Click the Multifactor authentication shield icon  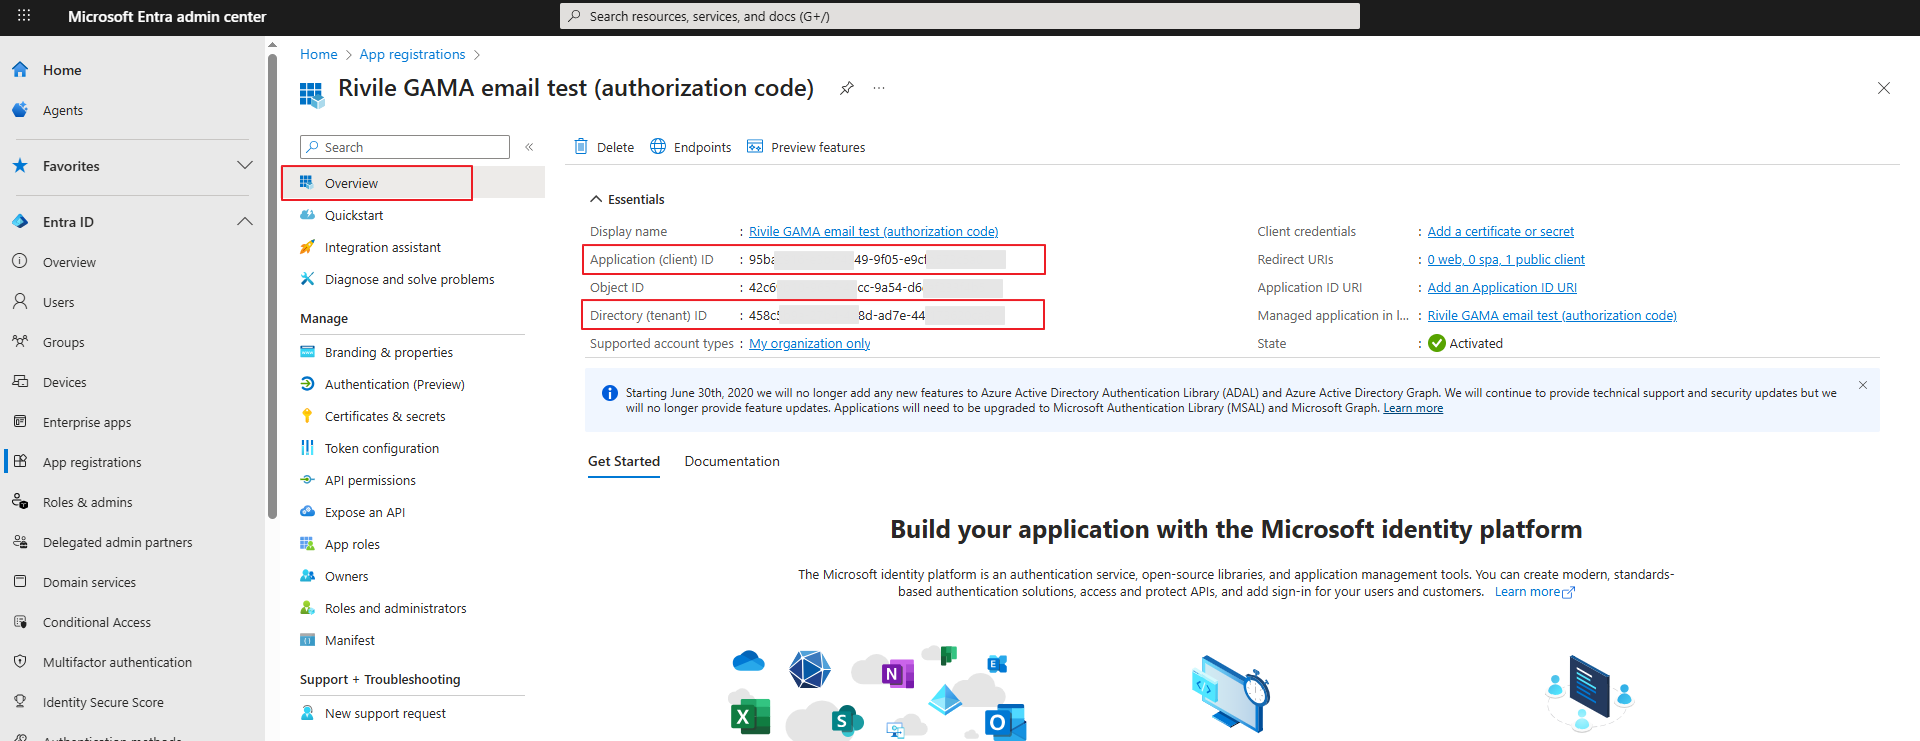coord(20,661)
